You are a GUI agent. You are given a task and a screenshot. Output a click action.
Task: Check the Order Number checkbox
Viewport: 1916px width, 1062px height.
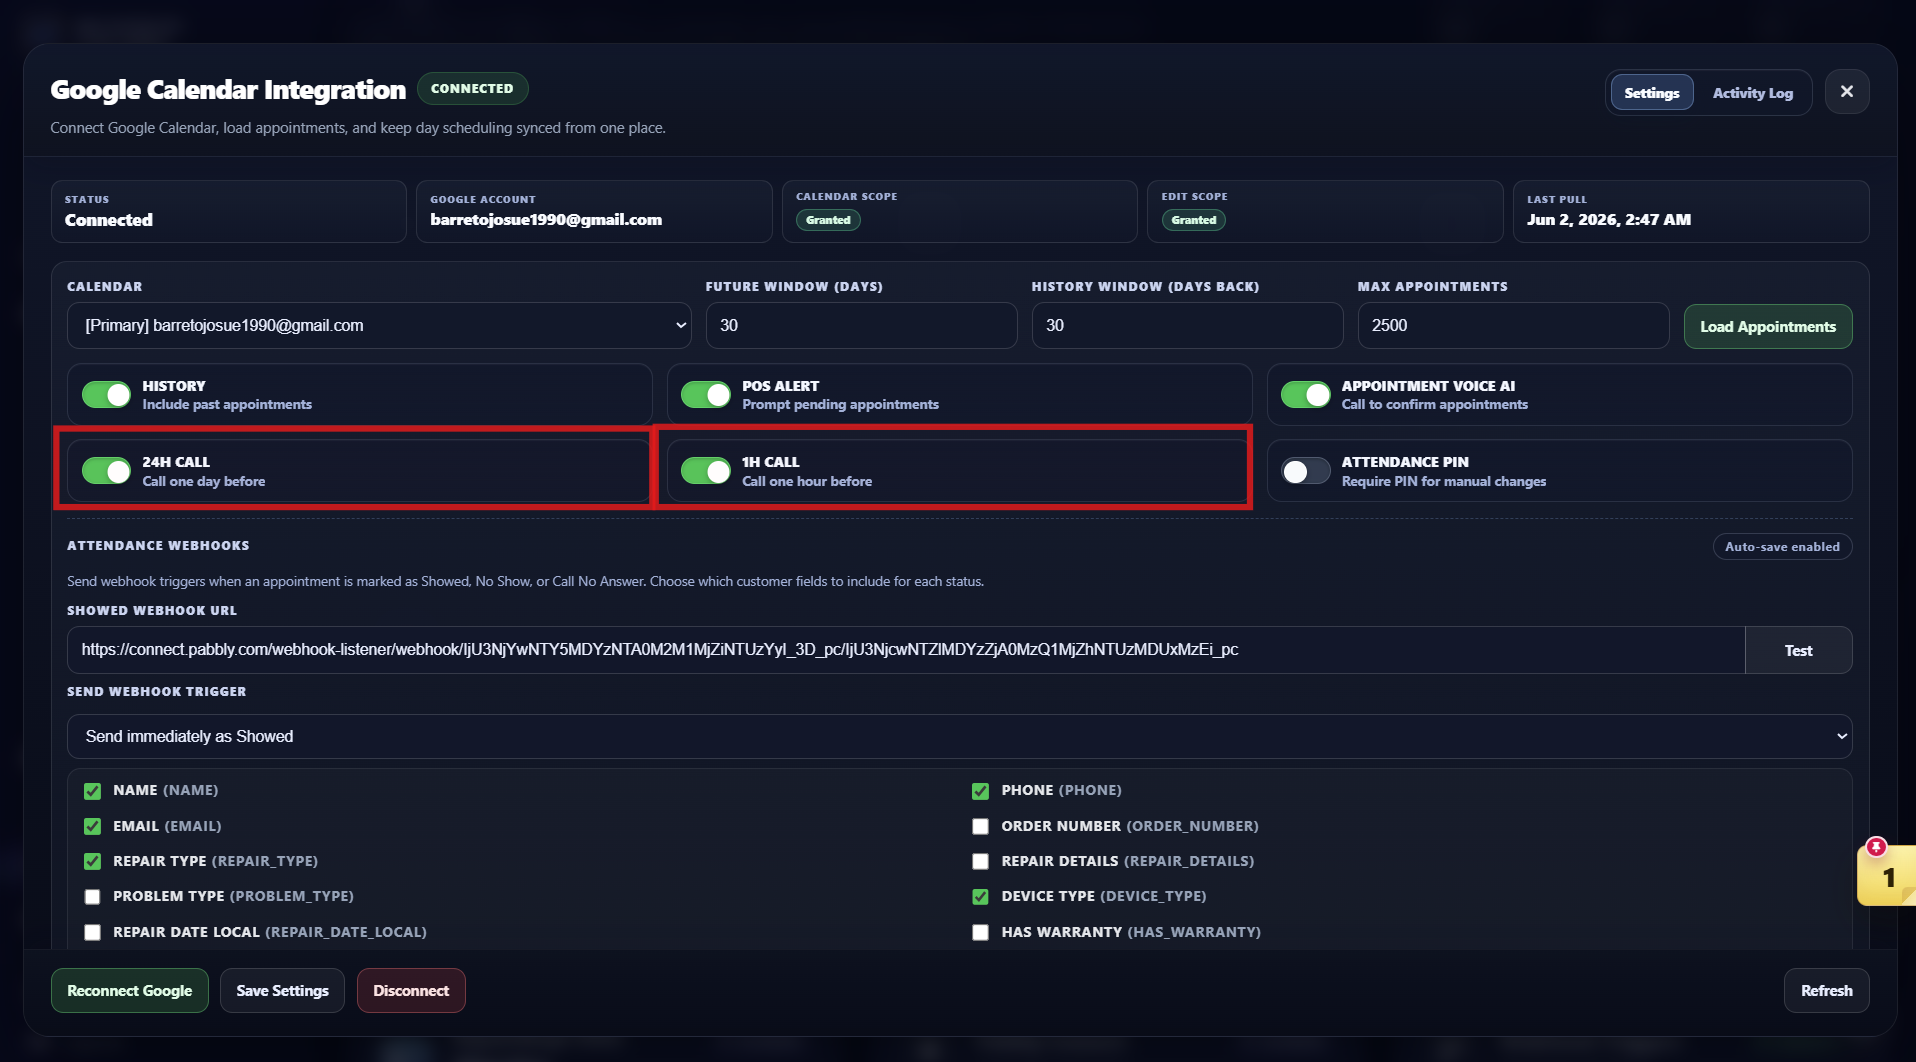pos(980,826)
